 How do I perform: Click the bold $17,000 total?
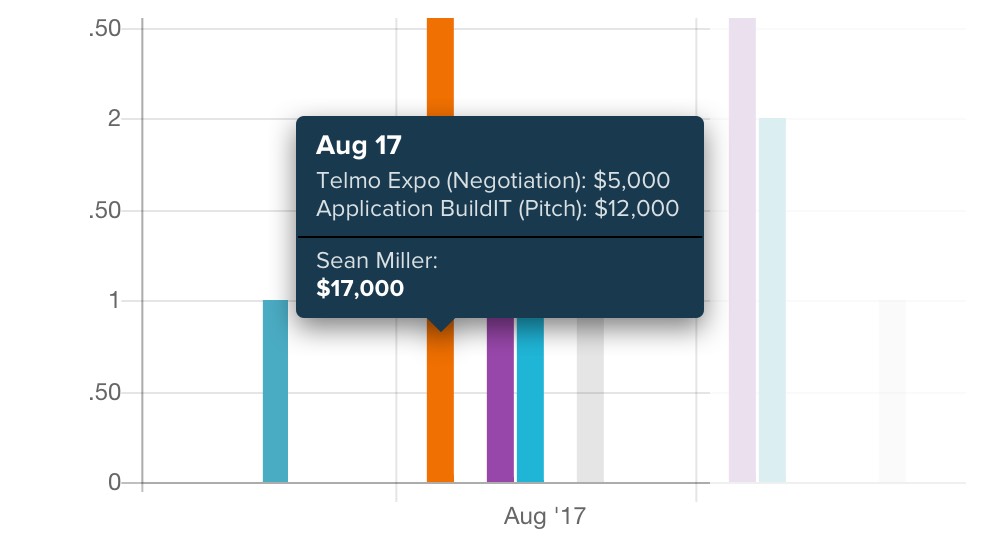tap(360, 288)
